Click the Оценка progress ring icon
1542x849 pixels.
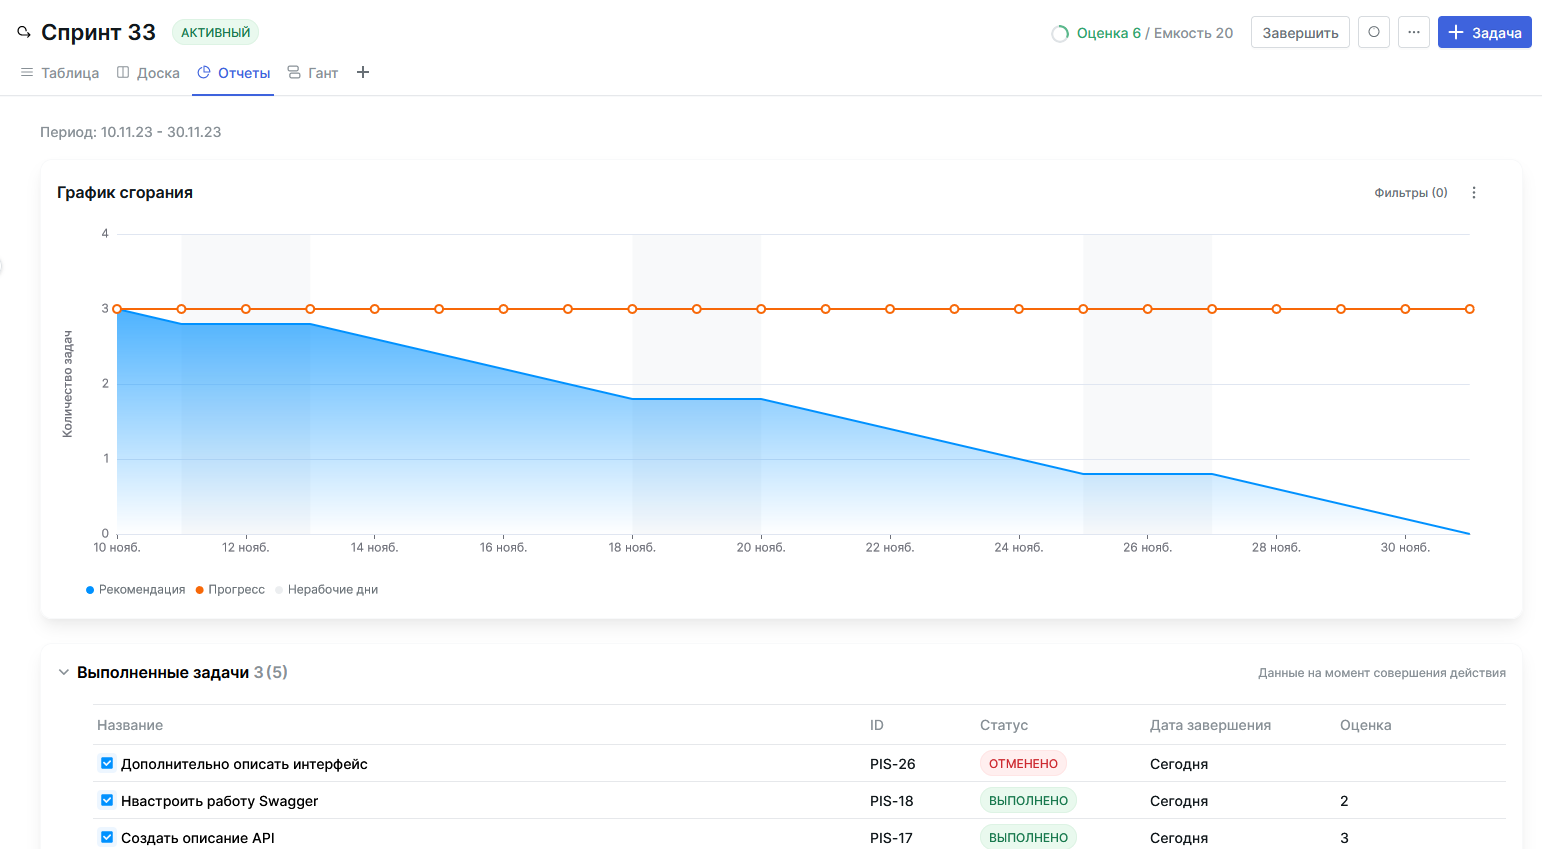tap(1060, 34)
